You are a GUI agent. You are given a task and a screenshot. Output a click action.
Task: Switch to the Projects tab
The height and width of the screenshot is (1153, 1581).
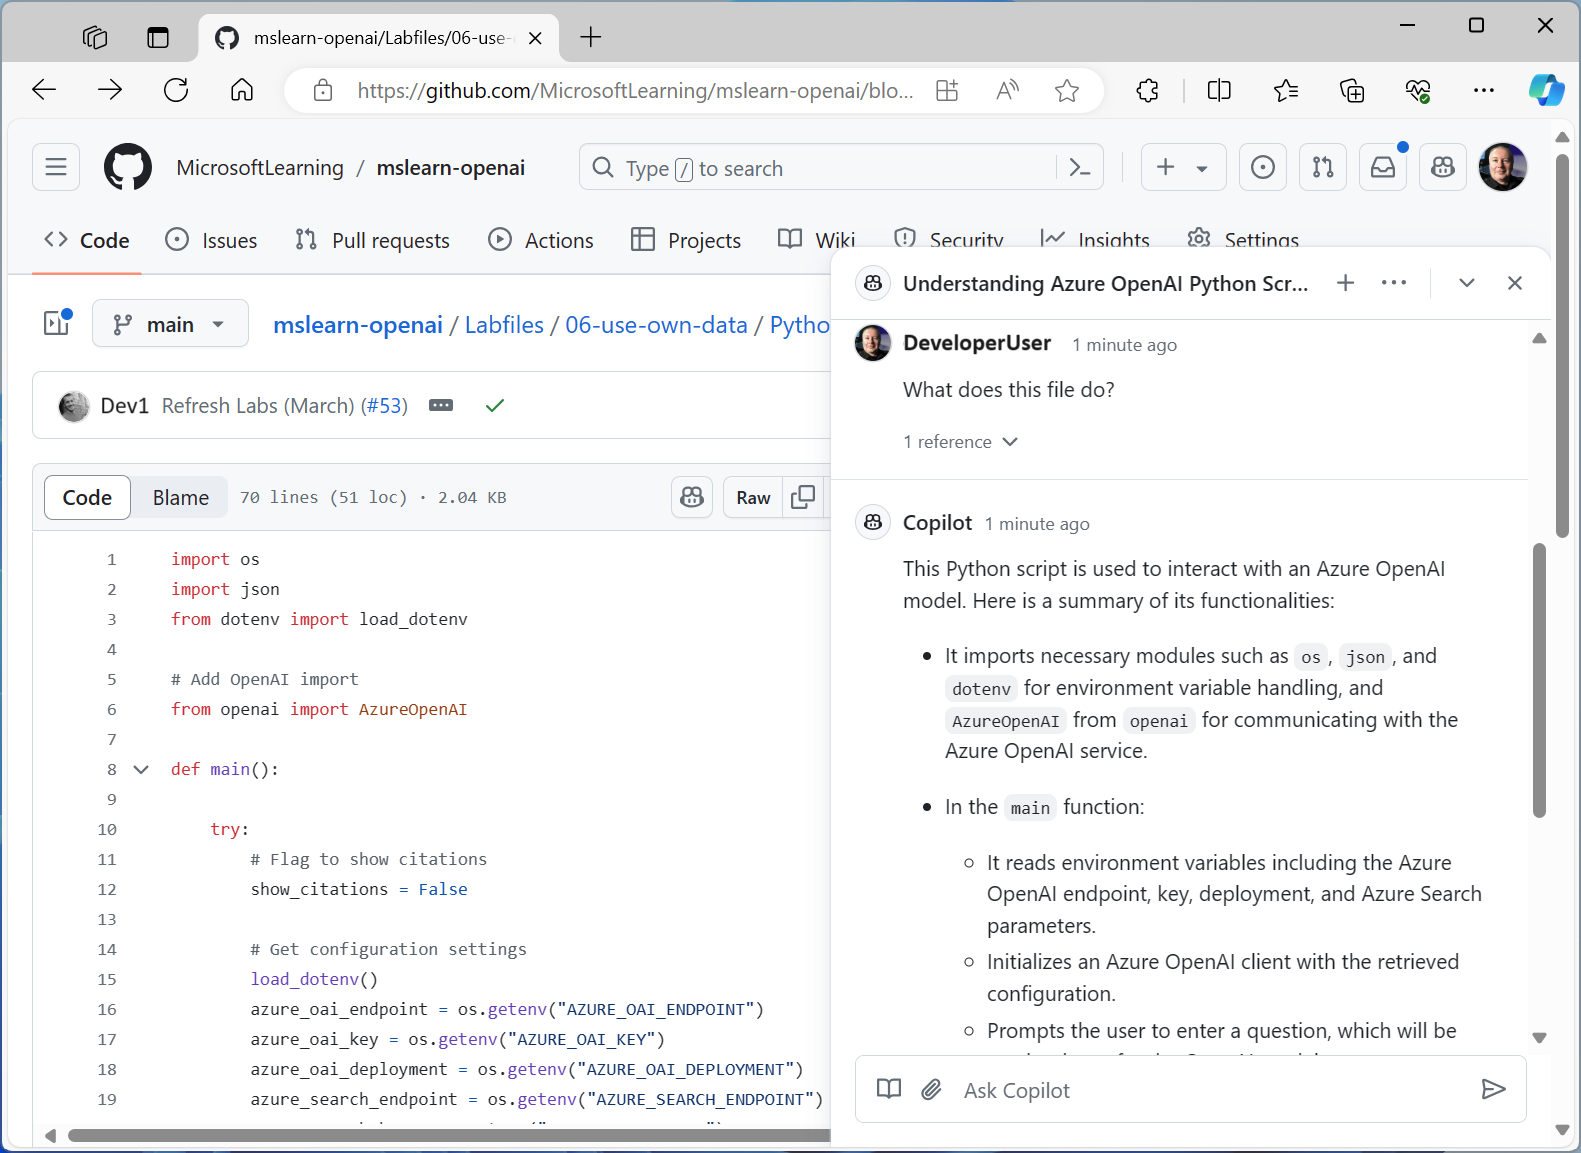pos(687,240)
